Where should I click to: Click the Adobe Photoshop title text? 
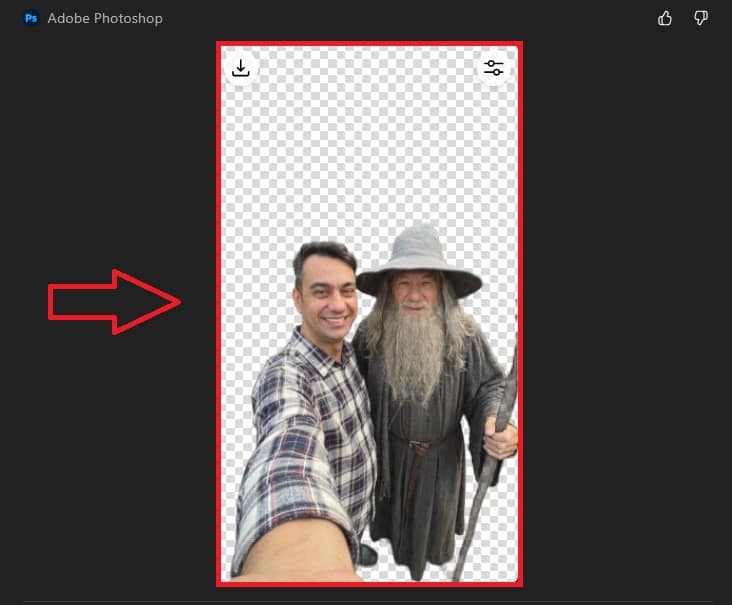pyautogui.click(x=105, y=18)
